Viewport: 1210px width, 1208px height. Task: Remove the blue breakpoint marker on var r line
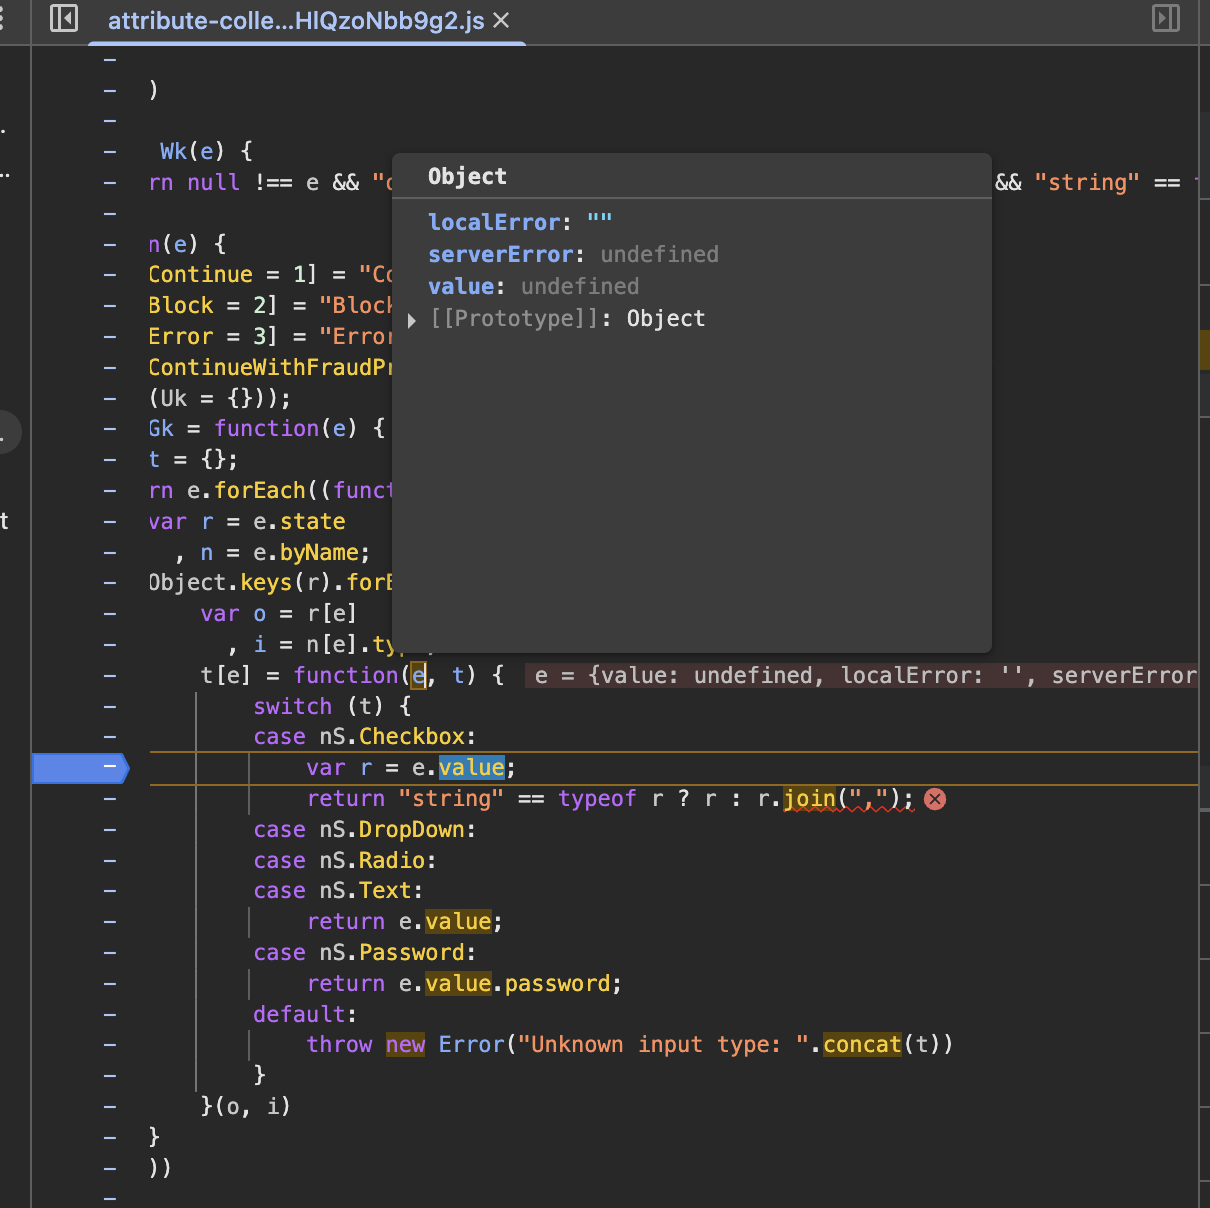tap(80, 768)
